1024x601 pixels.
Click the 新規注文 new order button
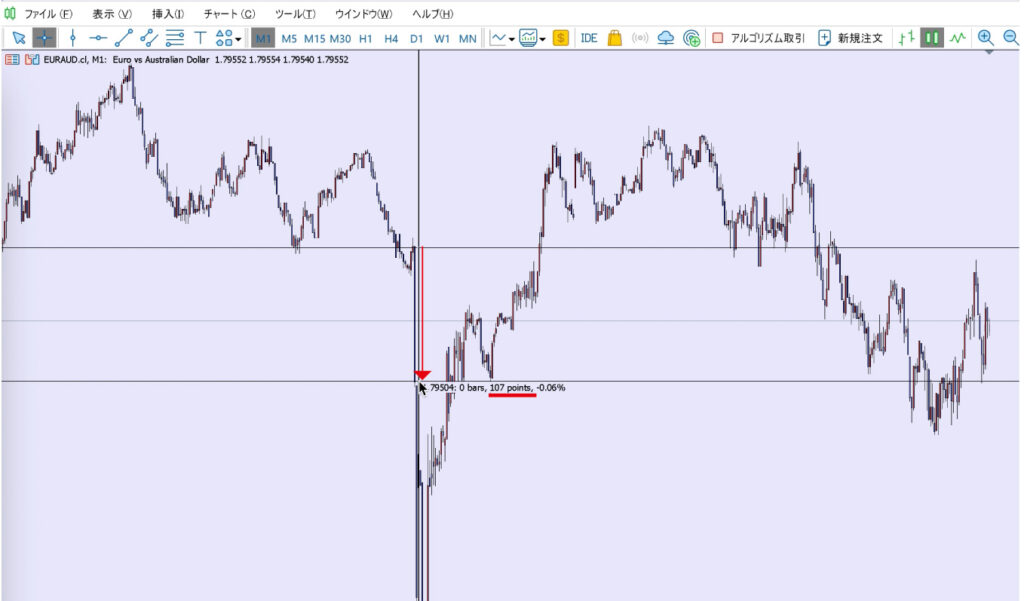pos(850,38)
